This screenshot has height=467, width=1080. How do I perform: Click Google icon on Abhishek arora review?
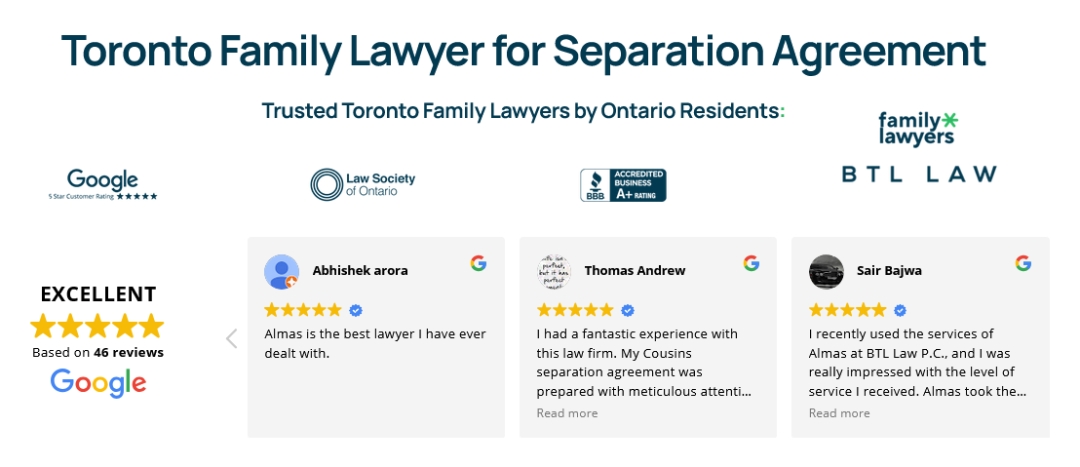point(479,263)
